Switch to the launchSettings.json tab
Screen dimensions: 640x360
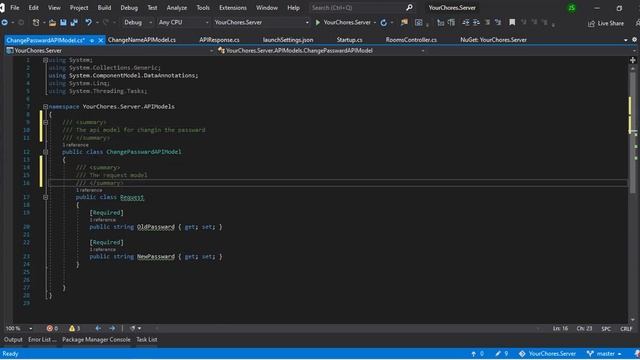(288, 40)
